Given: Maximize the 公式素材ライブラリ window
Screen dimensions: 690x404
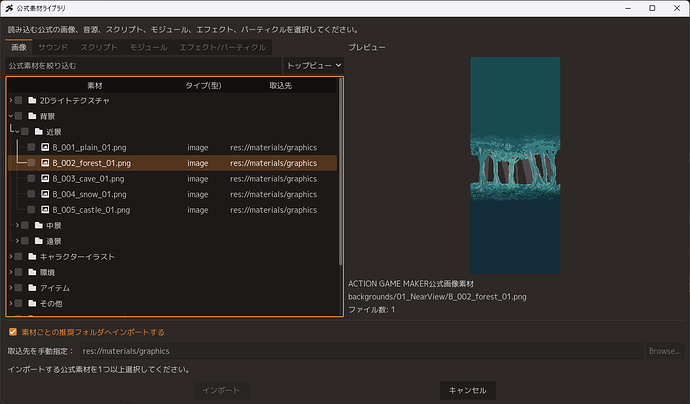Looking at the screenshot, I should point(652,8).
